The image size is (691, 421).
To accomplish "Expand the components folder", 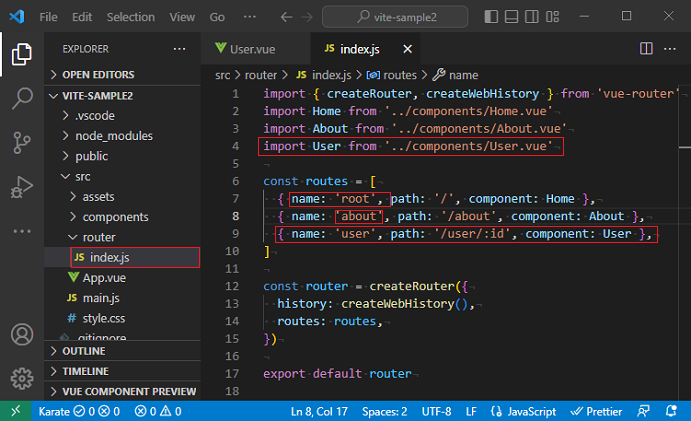I will tap(123, 217).
